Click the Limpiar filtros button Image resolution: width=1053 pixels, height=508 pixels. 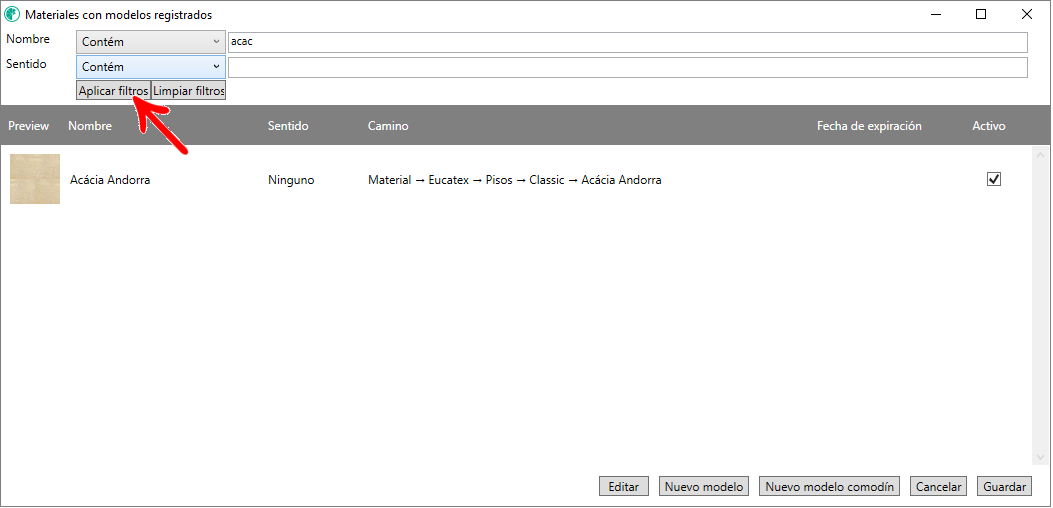[x=189, y=91]
